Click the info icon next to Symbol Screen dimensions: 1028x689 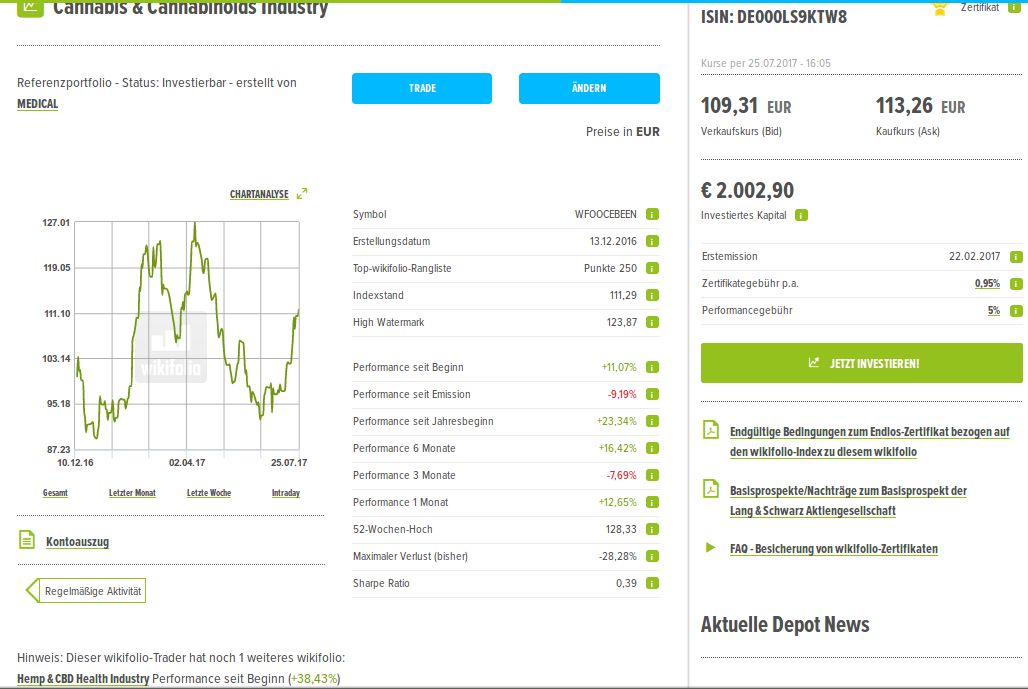click(652, 214)
